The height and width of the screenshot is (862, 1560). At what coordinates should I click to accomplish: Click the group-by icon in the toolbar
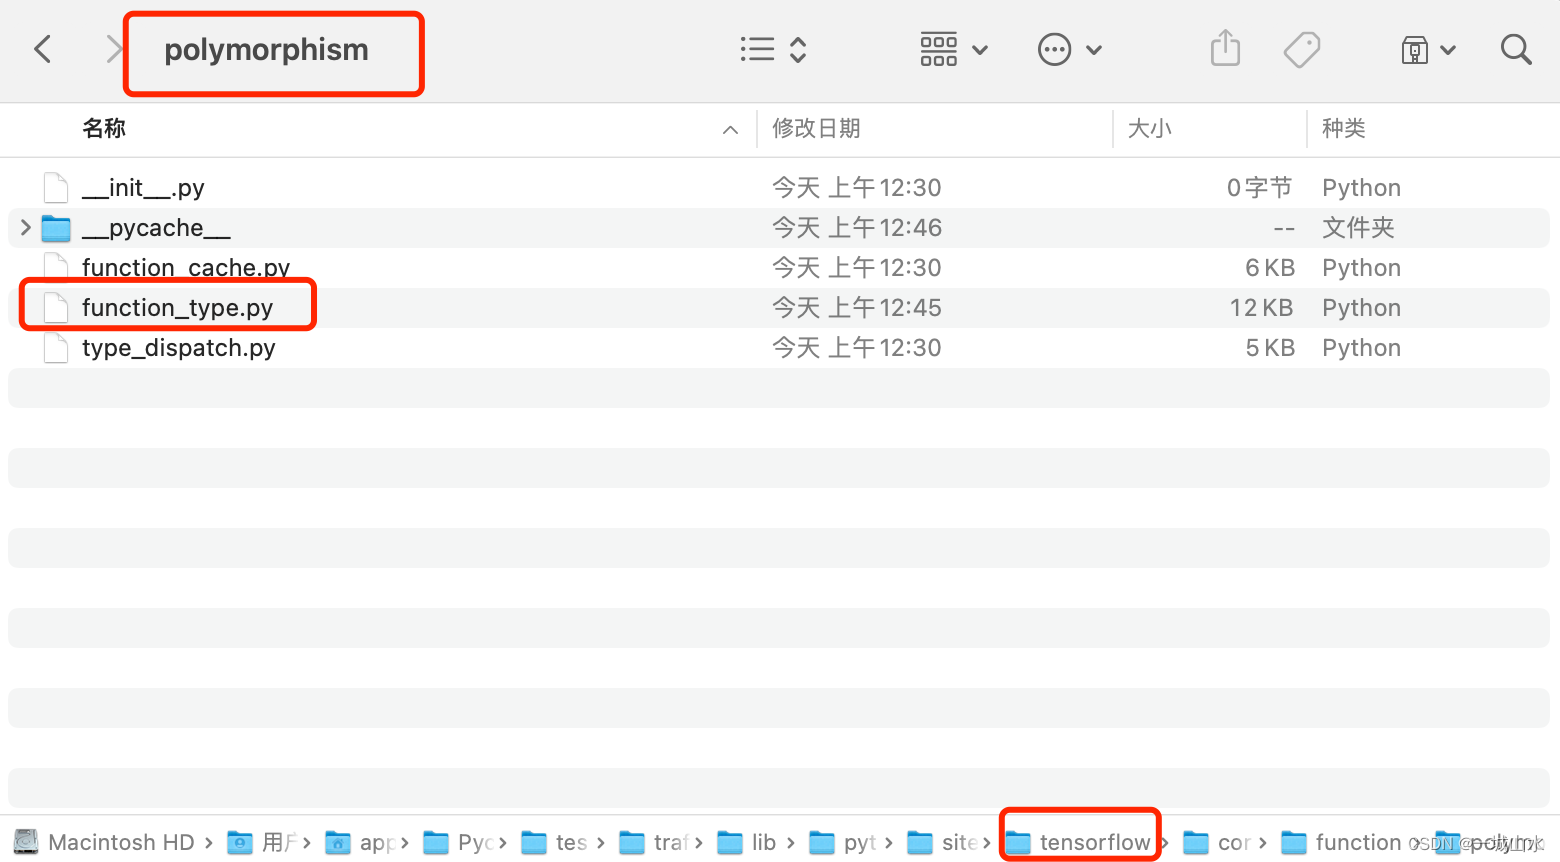click(x=938, y=48)
